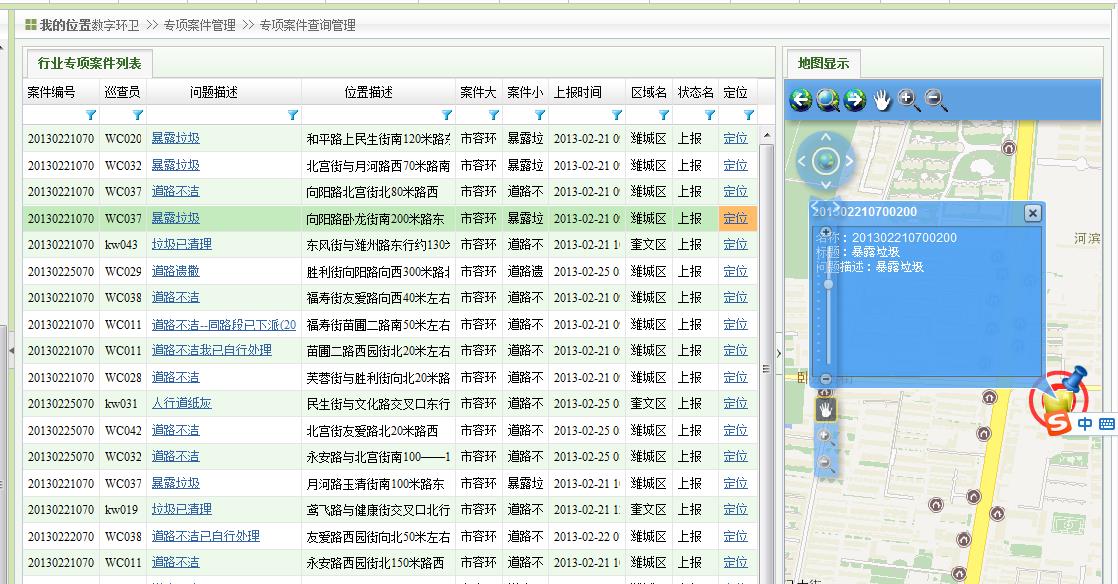Image resolution: width=1118 pixels, height=584 pixels.
Task: Click the 问题描述 filter text field
Action: (217, 115)
